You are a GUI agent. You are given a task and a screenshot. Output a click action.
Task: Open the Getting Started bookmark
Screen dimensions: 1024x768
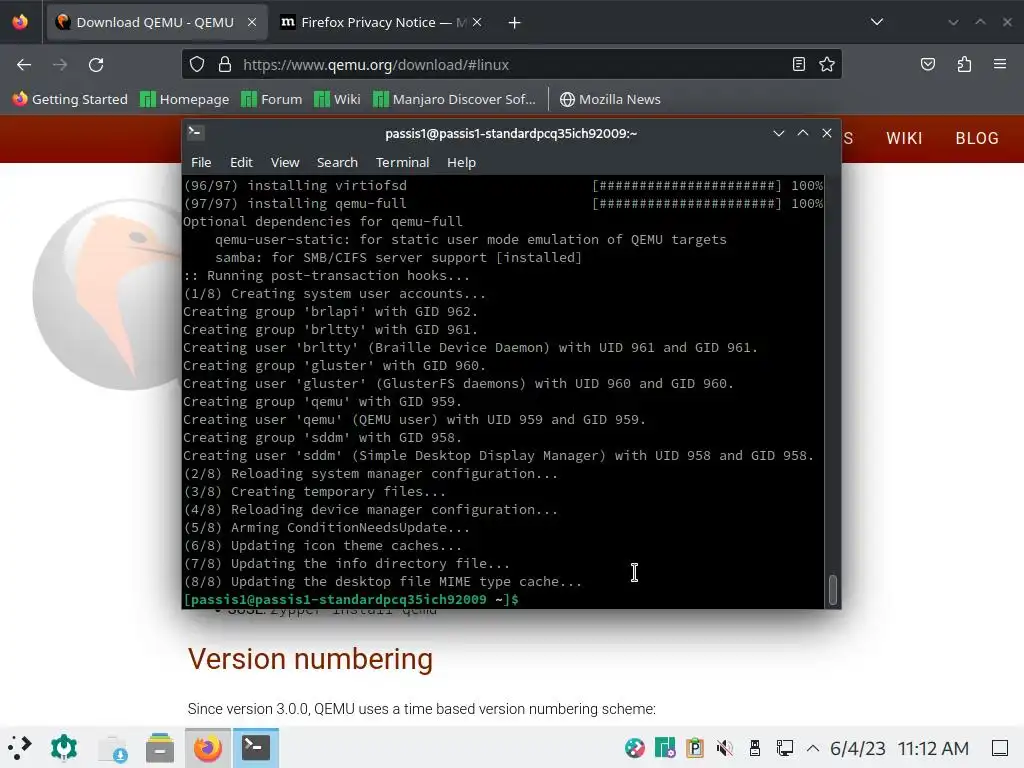coord(71,99)
